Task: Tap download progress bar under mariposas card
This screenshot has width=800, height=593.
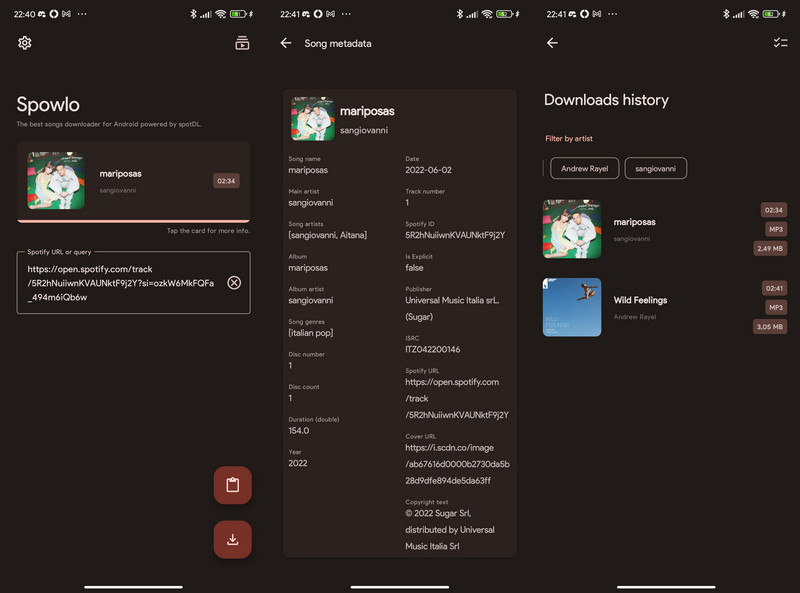Action: (x=133, y=221)
